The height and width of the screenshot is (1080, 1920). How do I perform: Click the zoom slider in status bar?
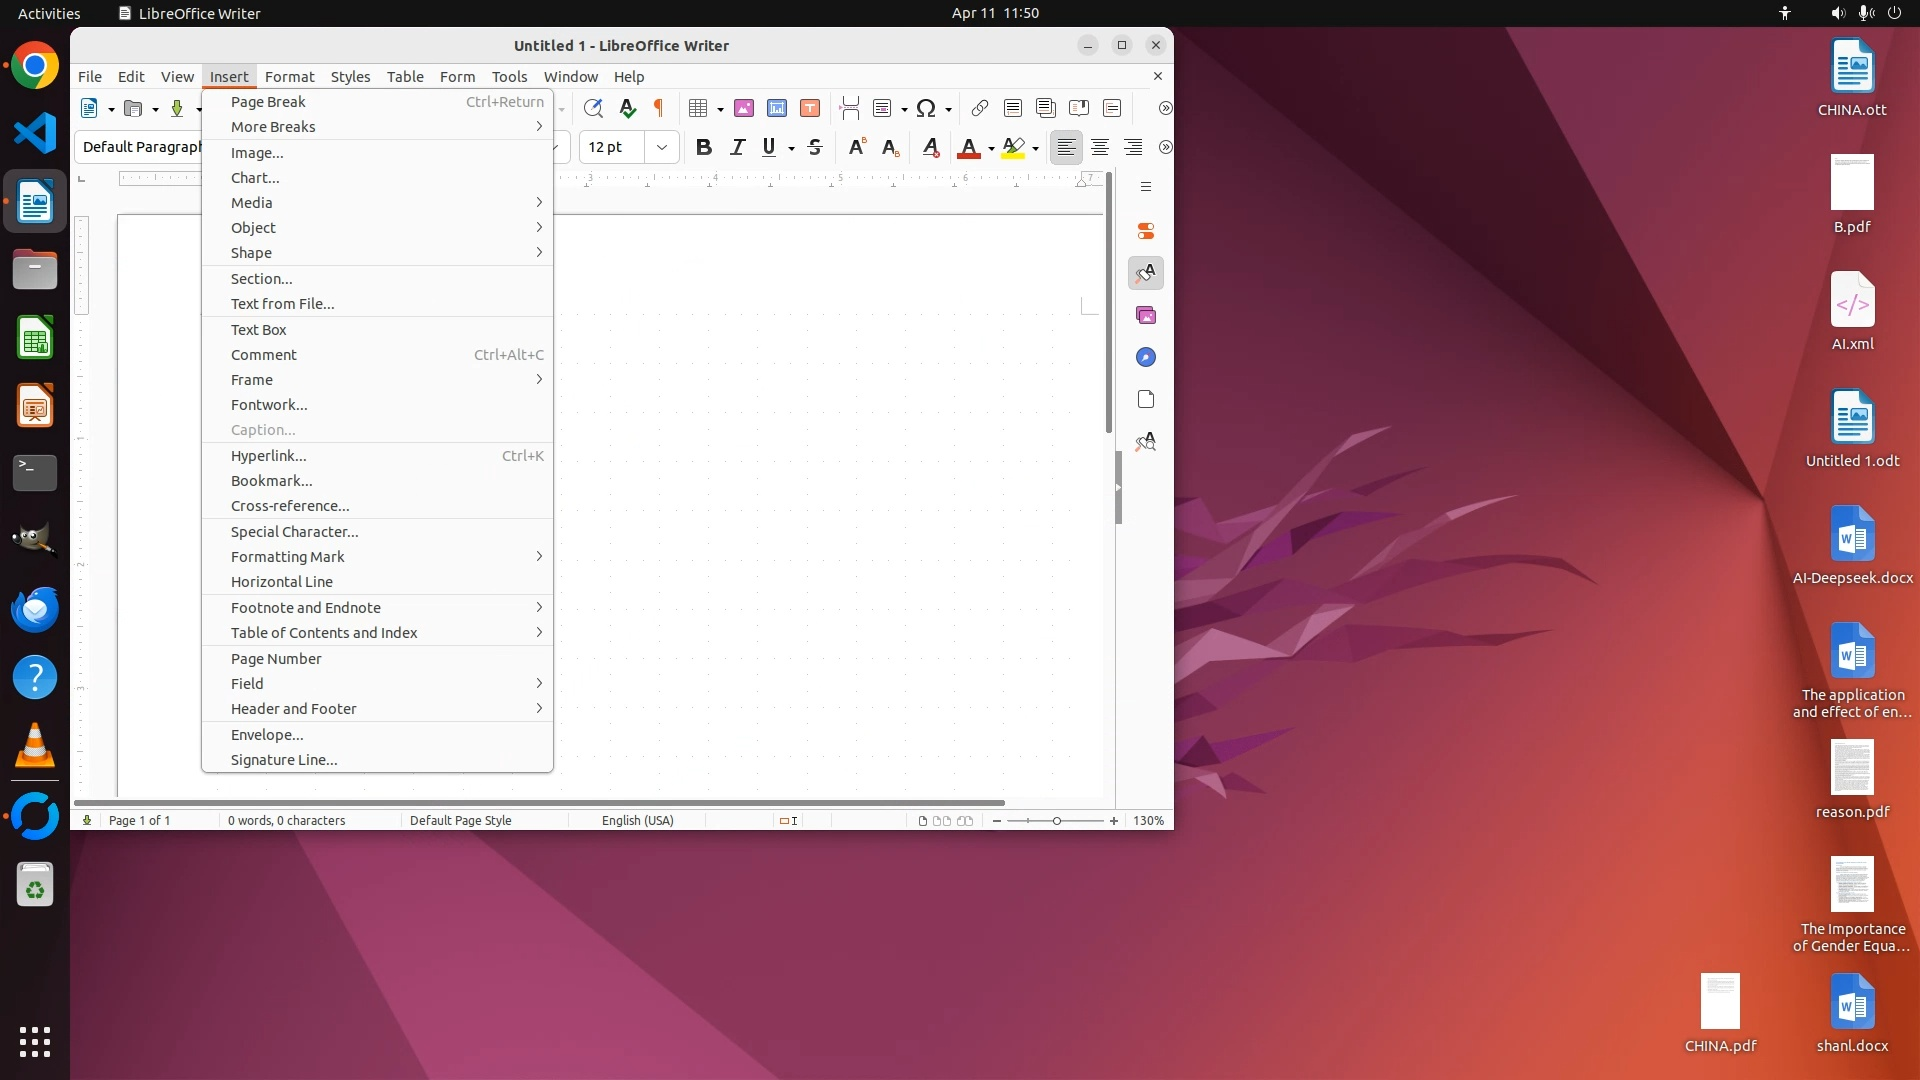pos(1055,820)
